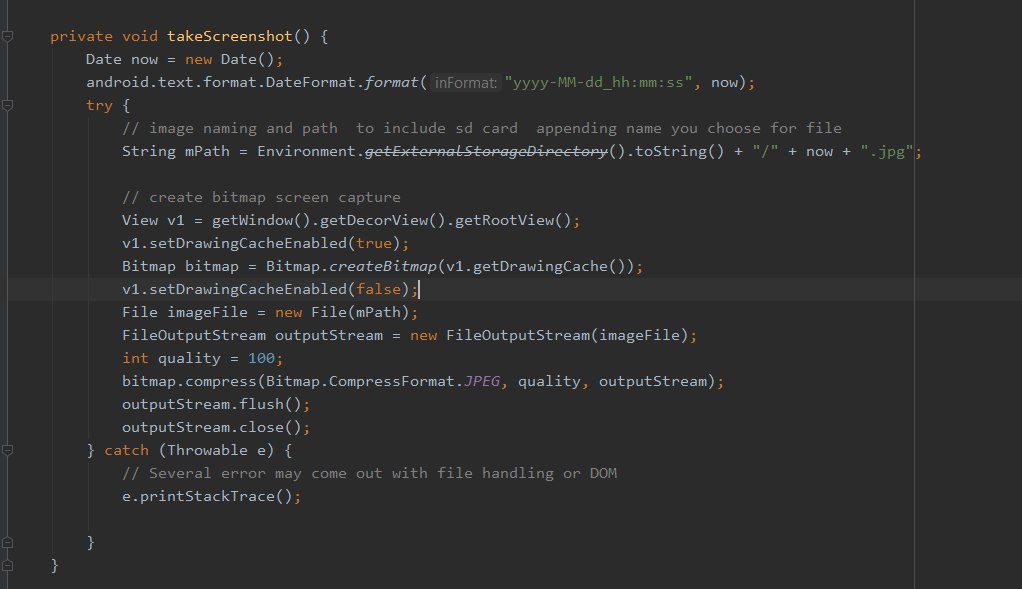Click getDrawingCache in the Bitmap line
The width and height of the screenshot is (1022, 589).
click(540, 266)
